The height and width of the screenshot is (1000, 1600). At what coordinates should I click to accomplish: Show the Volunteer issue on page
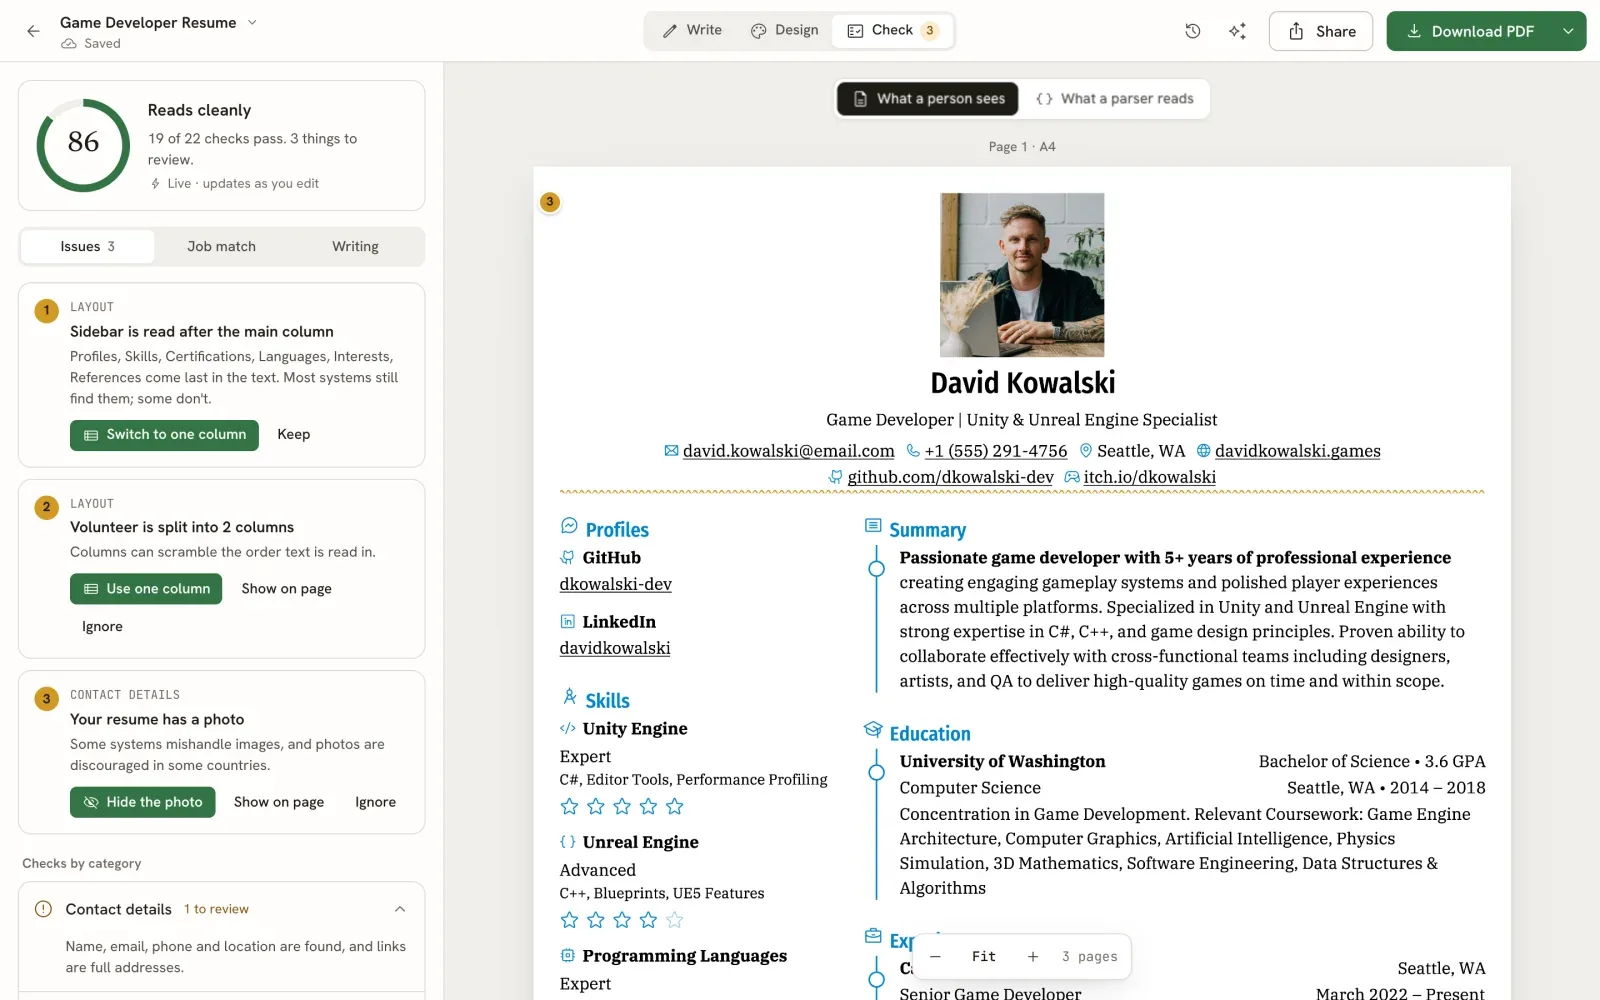(x=286, y=589)
